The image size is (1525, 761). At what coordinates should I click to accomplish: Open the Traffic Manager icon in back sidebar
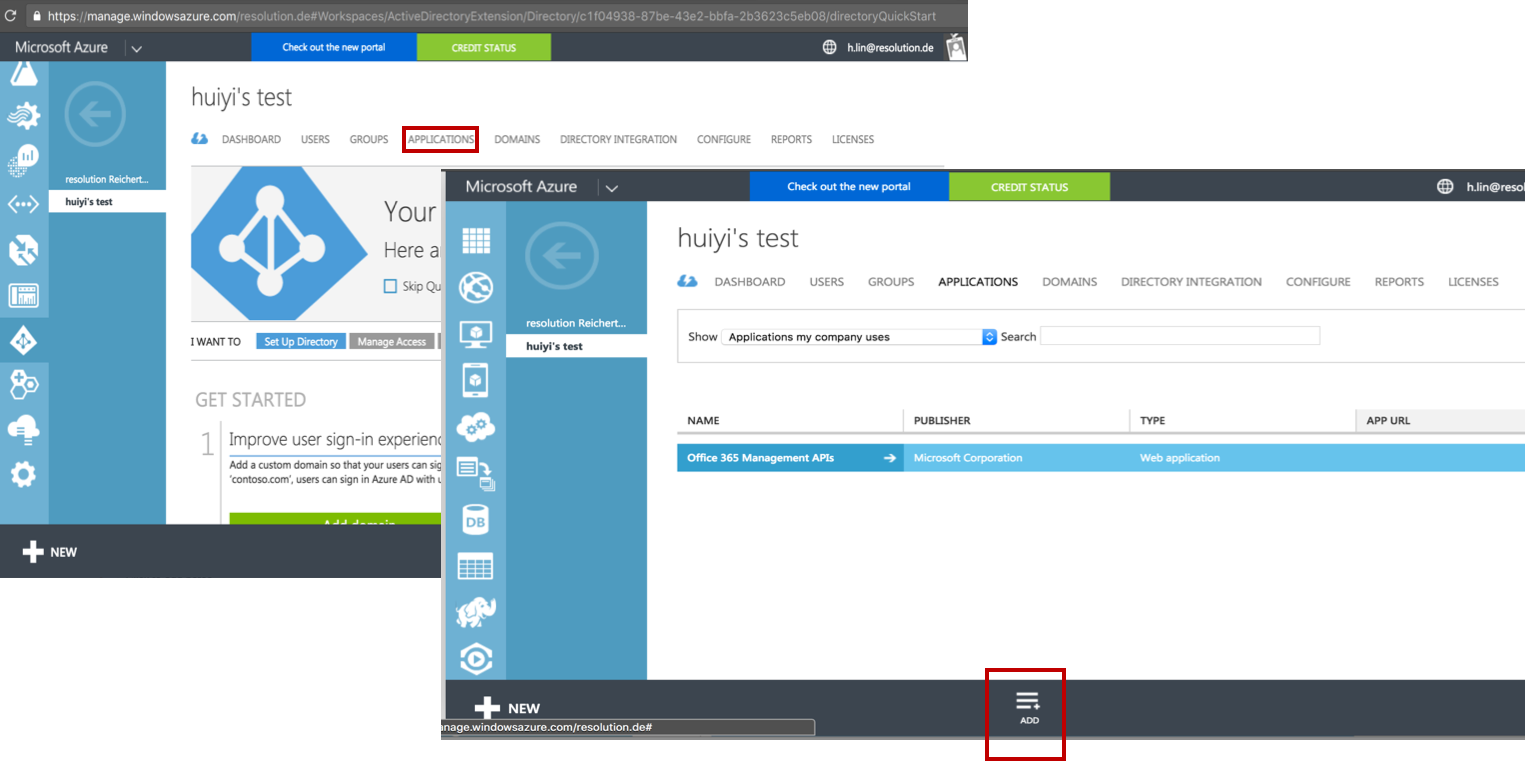tap(23, 250)
